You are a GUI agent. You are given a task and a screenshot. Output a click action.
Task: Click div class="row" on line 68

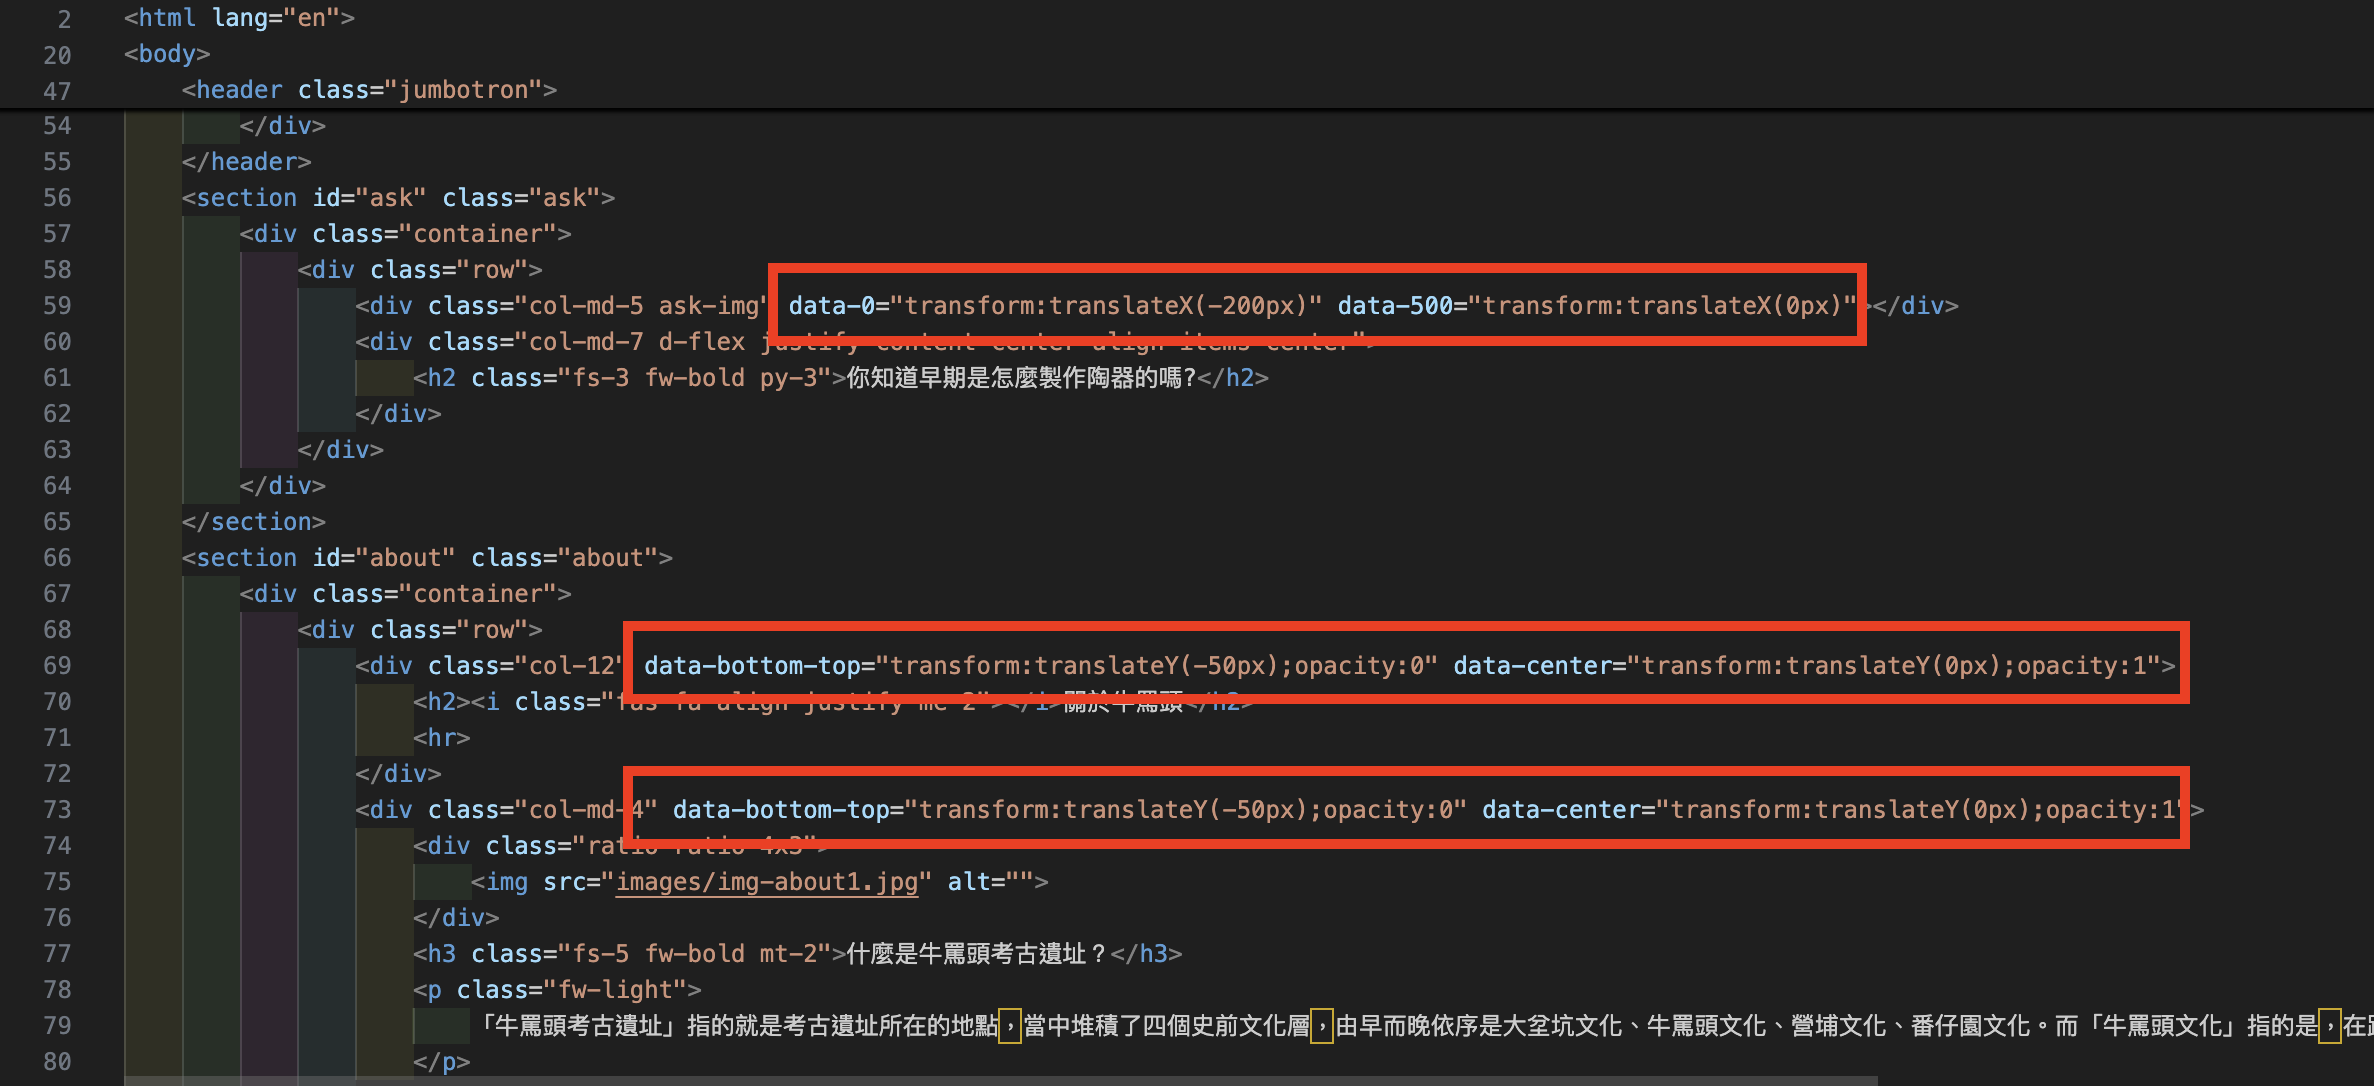[x=420, y=630]
